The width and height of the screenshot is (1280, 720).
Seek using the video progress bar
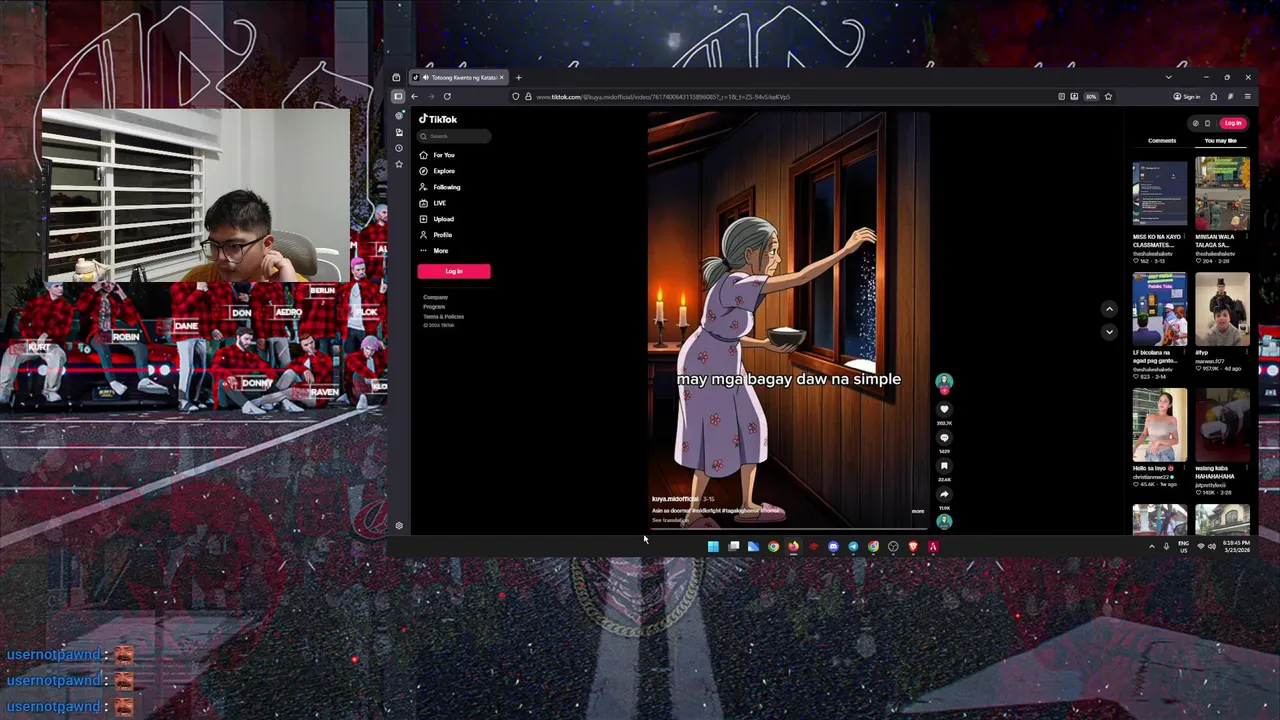pyautogui.click(x=788, y=529)
